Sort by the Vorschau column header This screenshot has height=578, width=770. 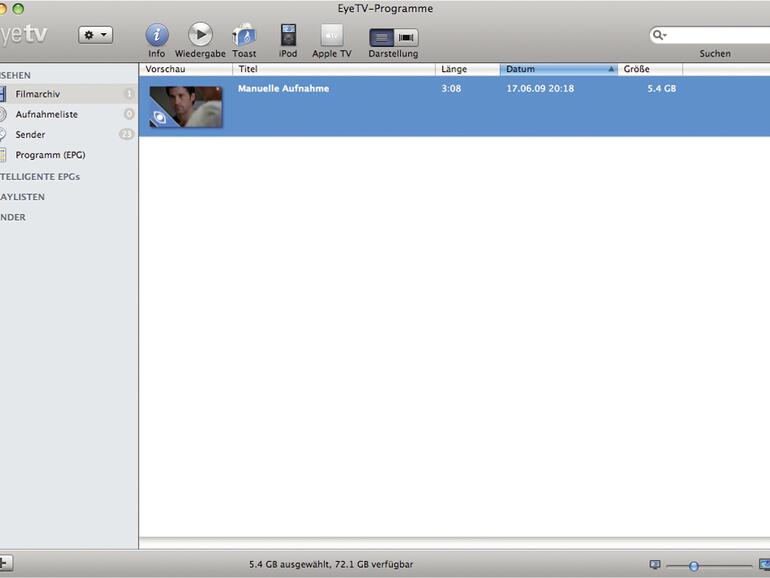(186, 69)
